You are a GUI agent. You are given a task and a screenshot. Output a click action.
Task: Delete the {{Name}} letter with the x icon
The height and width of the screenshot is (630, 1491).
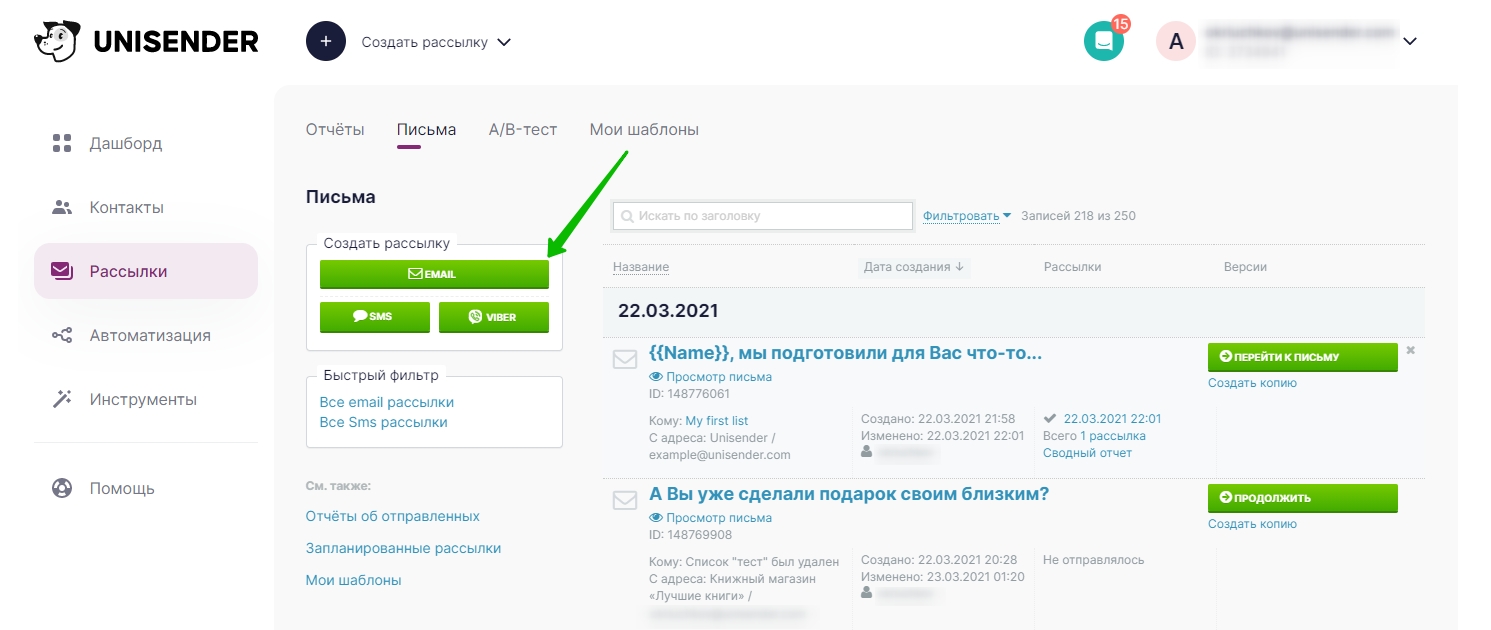(1411, 350)
